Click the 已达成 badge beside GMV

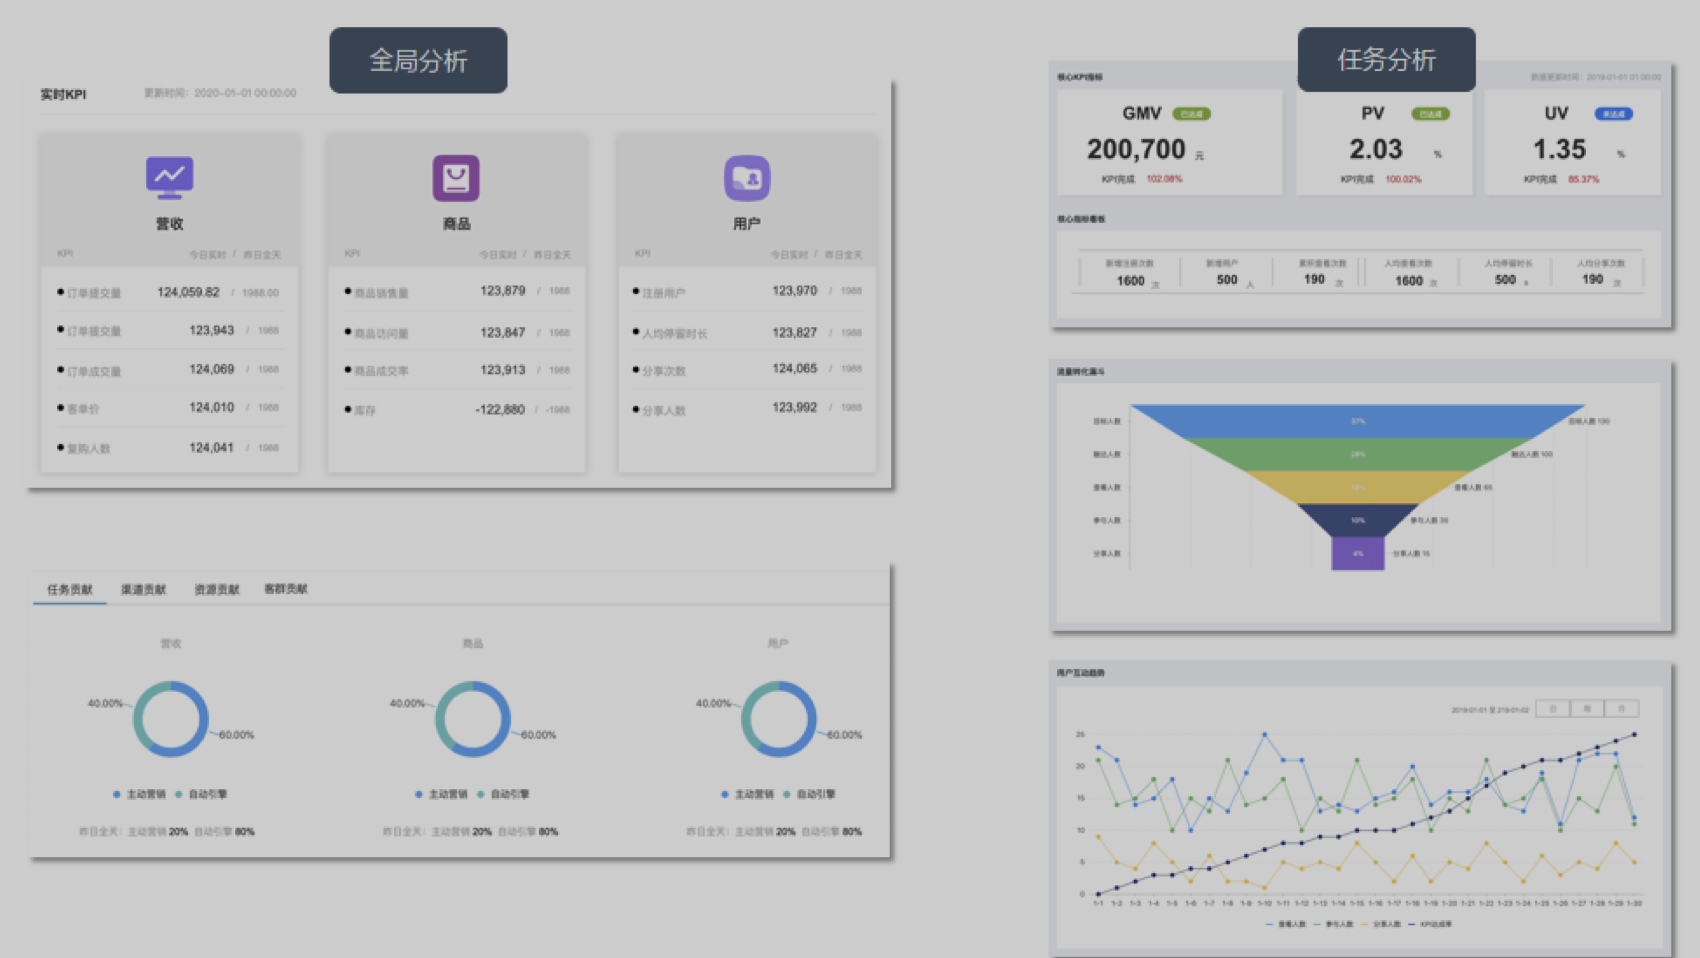point(1191,114)
